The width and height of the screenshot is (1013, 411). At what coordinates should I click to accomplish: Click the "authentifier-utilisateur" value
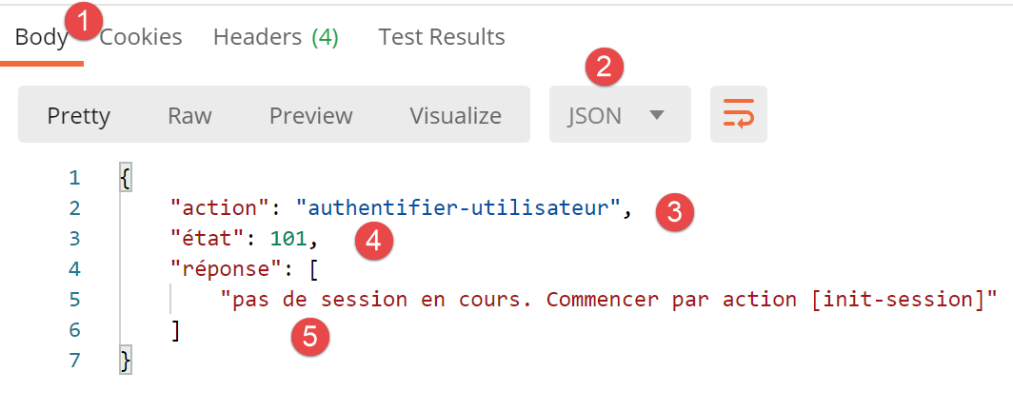pyautogui.click(x=459, y=209)
